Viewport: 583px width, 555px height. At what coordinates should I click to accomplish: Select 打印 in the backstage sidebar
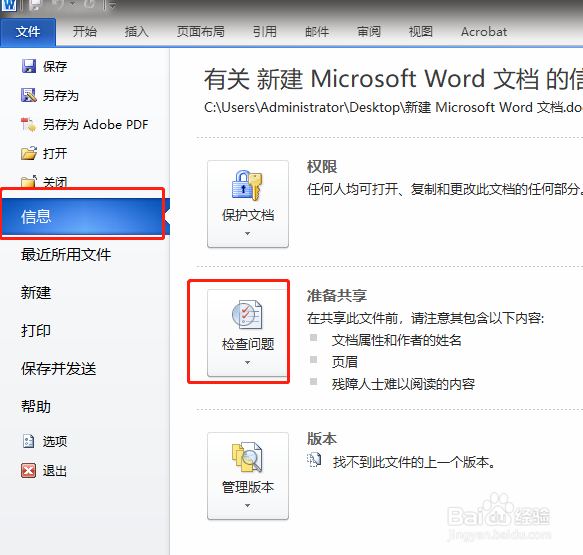pyautogui.click(x=36, y=330)
